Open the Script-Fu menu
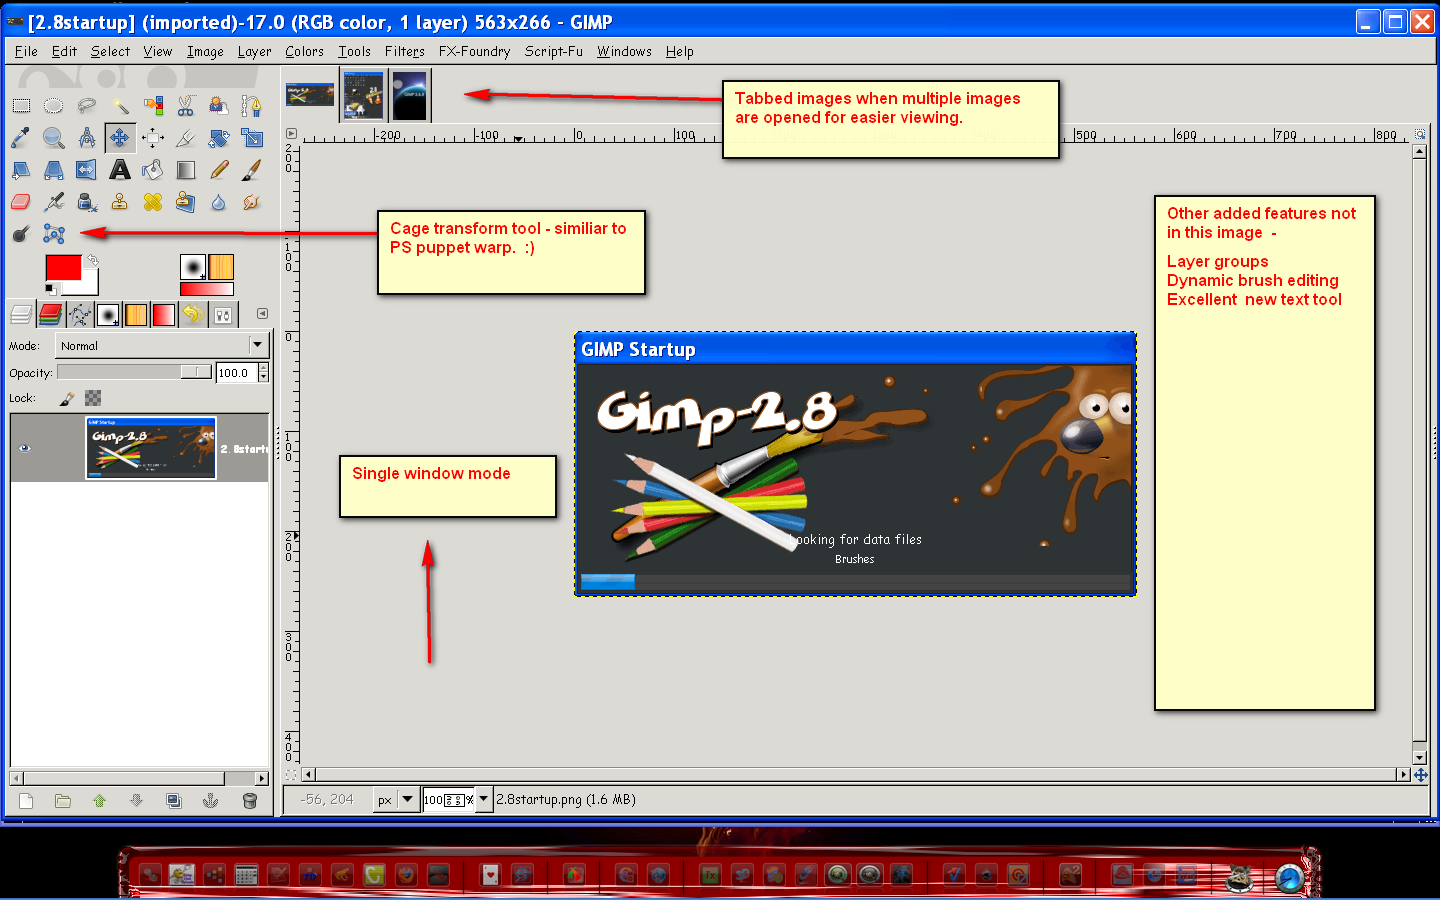This screenshot has width=1440, height=900. tap(554, 52)
